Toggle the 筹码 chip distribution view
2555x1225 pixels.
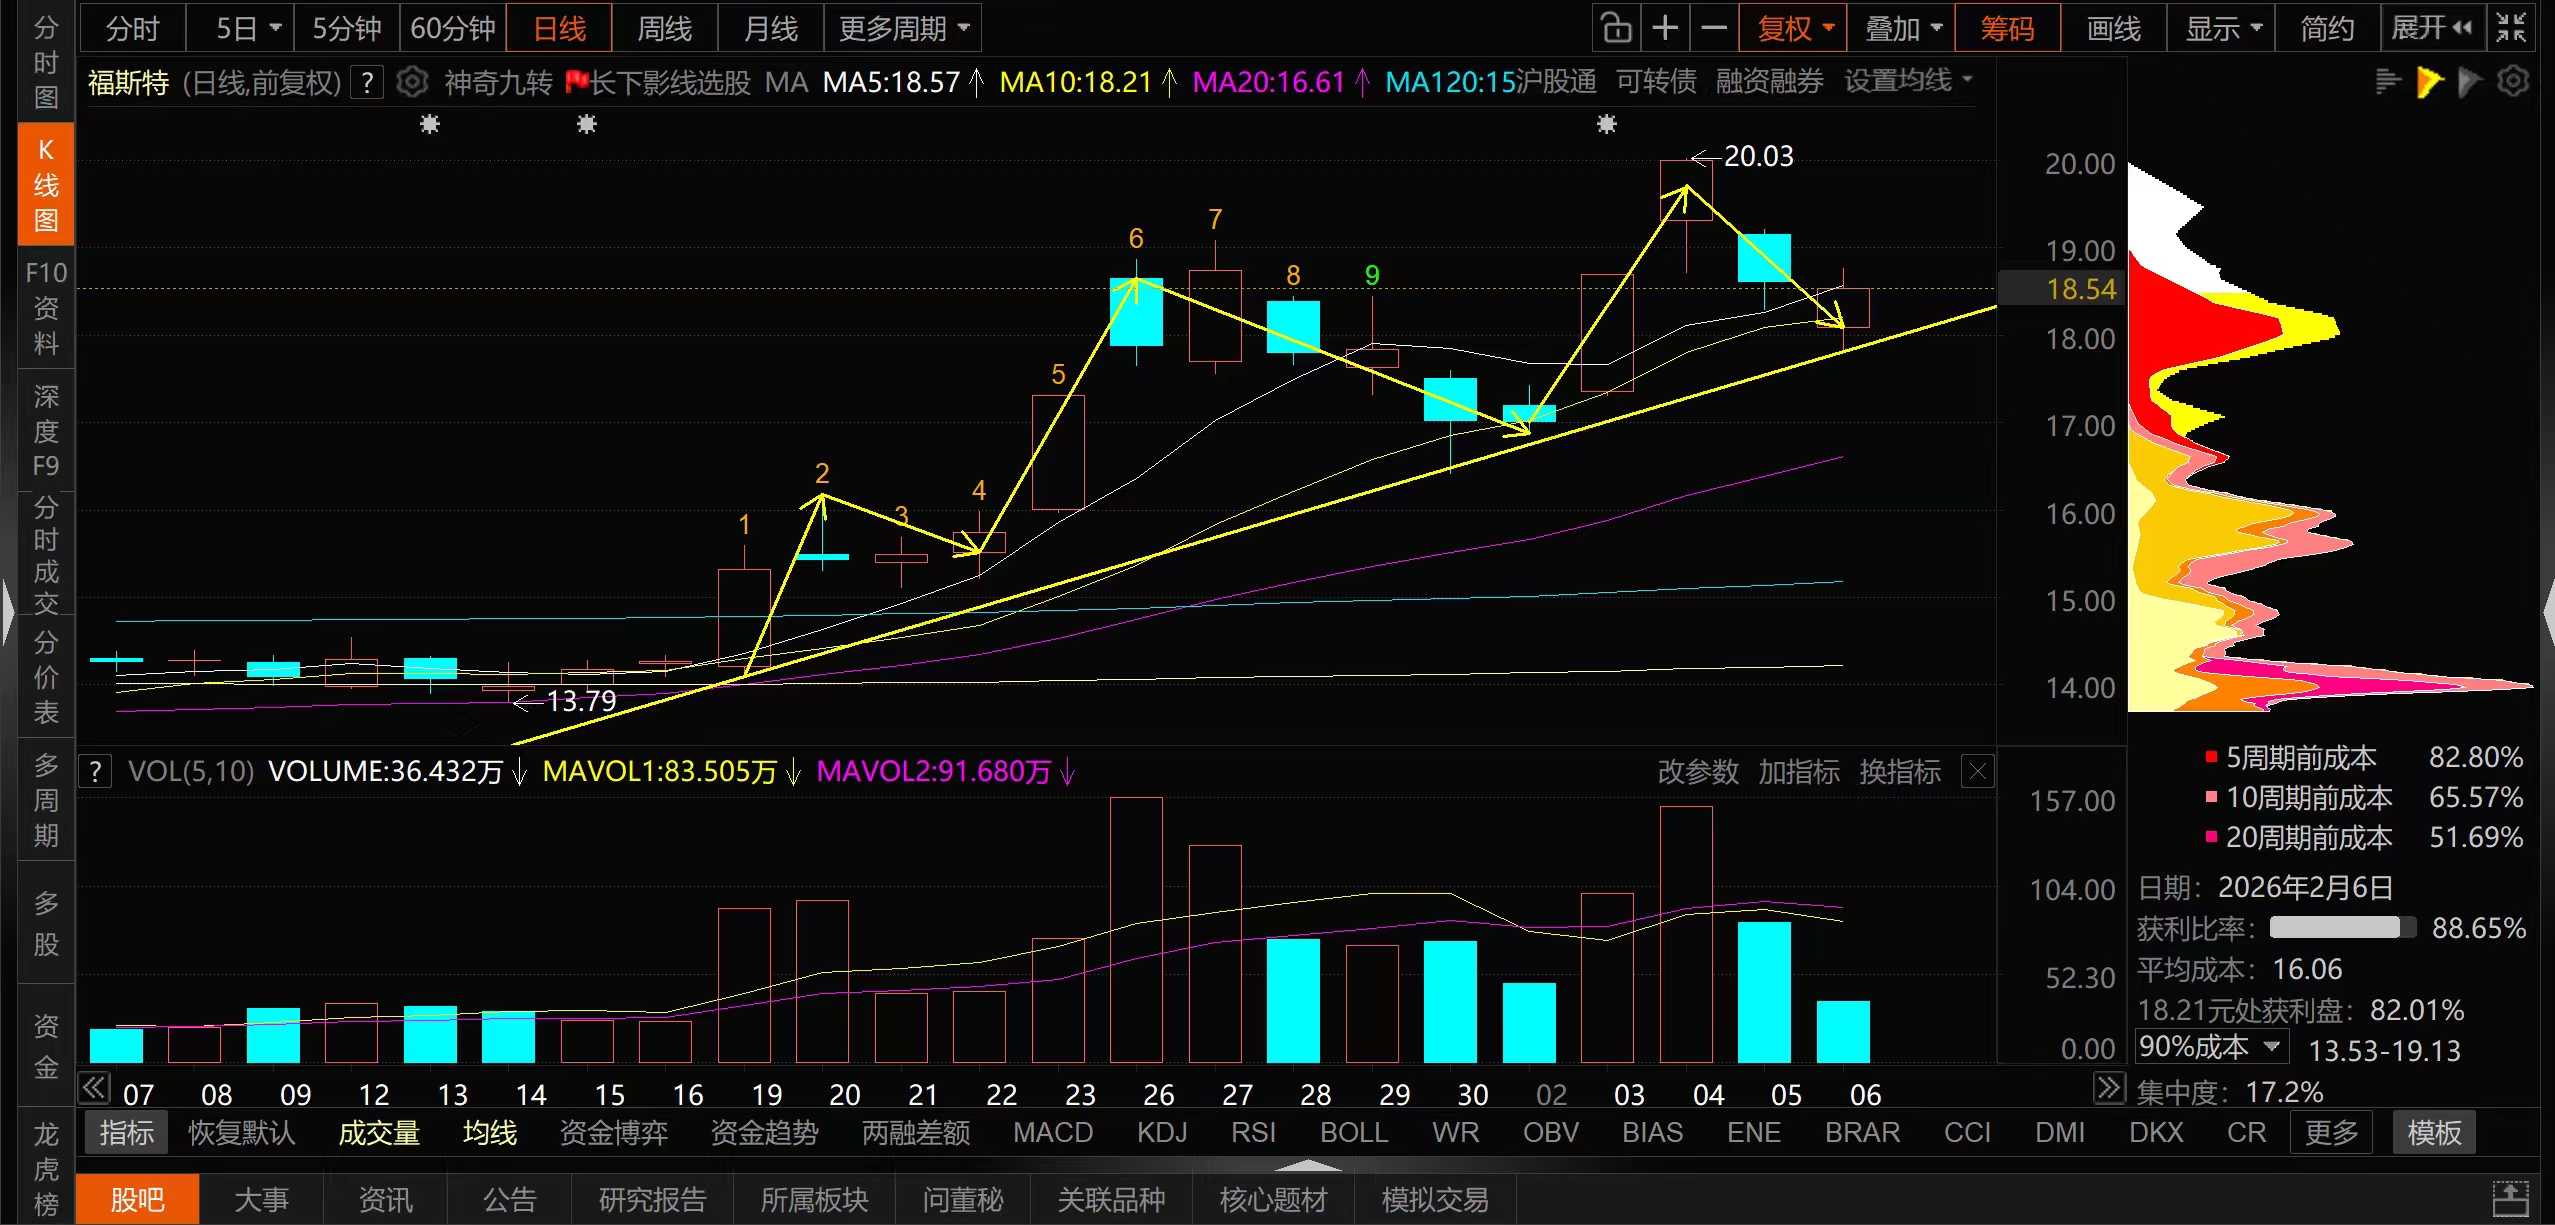pyautogui.click(x=2007, y=28)
